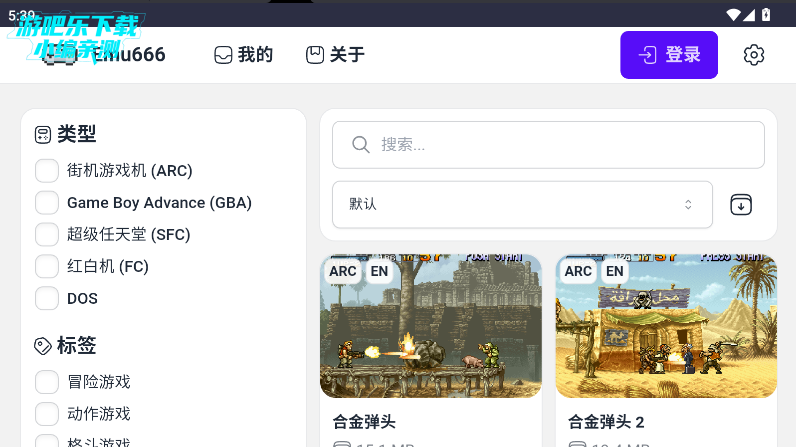Select the 超级任天堂 (SFC) checkbox
The height and width of the screenshot is (447, 796).
tap(47, 234)
